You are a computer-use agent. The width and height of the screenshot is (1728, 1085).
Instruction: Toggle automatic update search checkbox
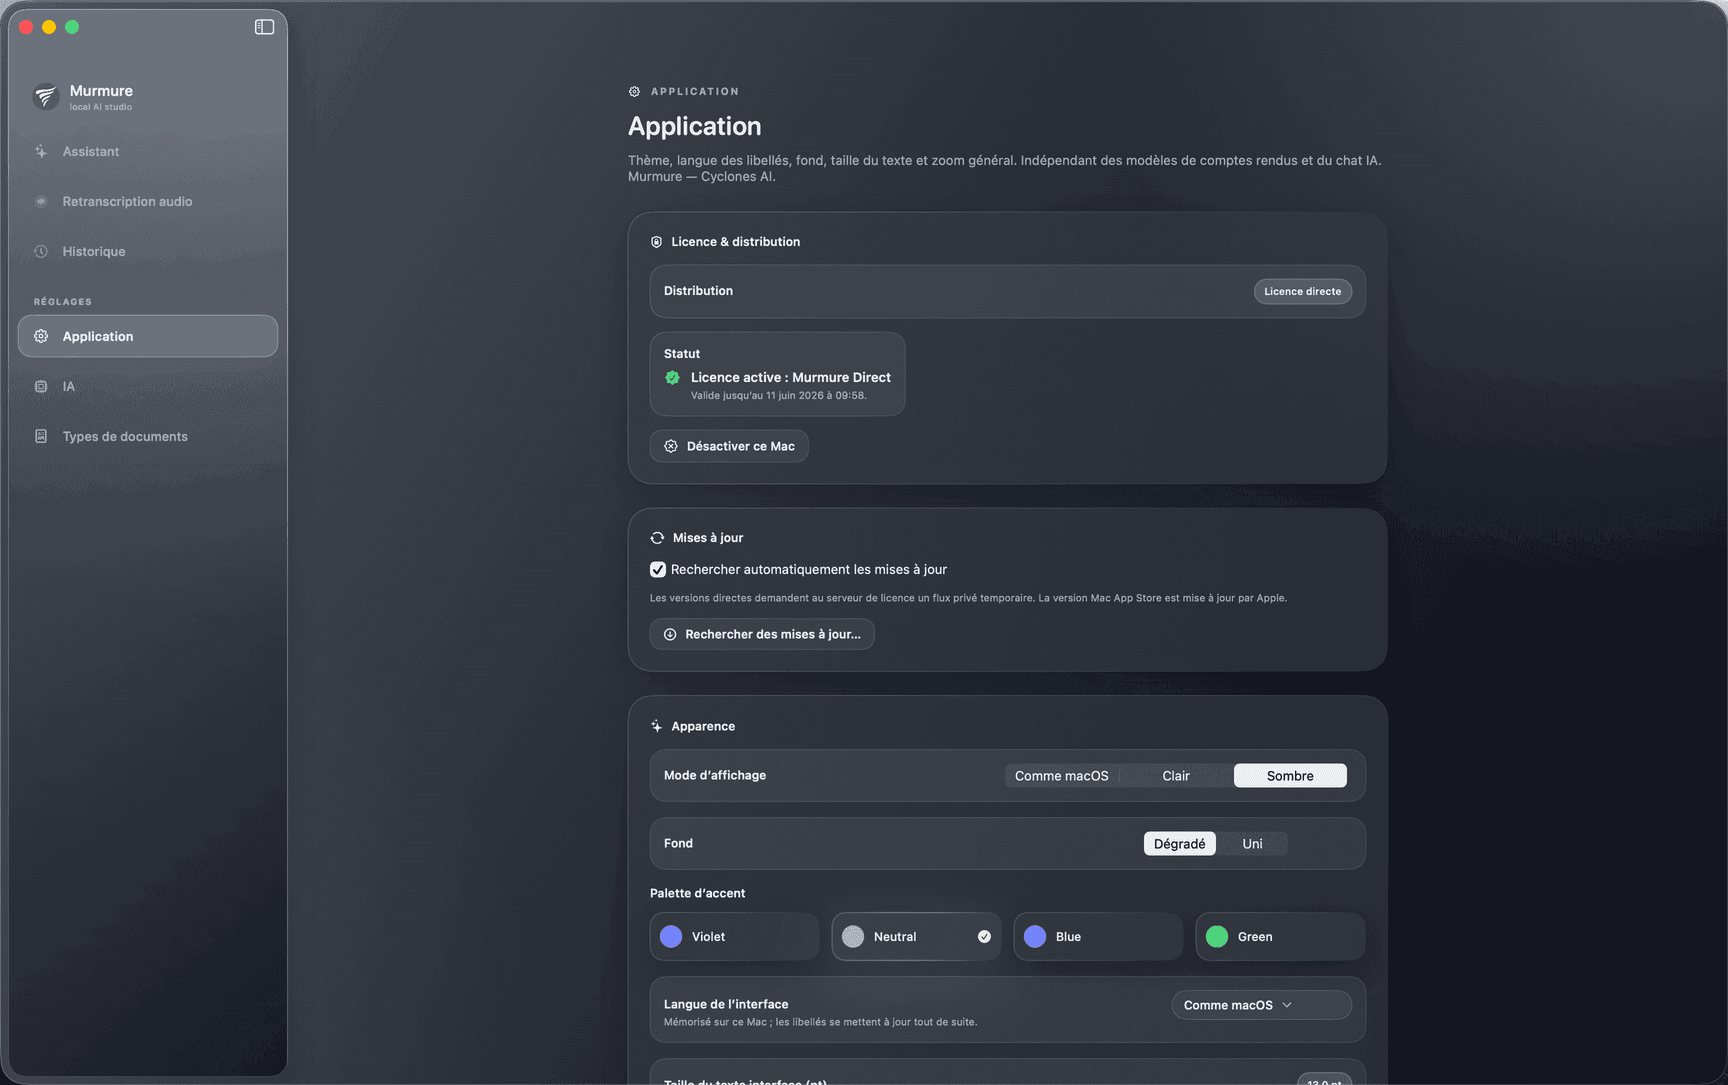(x=658, y=570)
